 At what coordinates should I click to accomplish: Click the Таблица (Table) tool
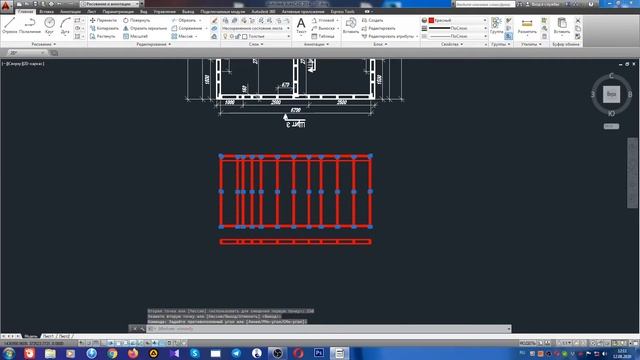pos(323,36)
